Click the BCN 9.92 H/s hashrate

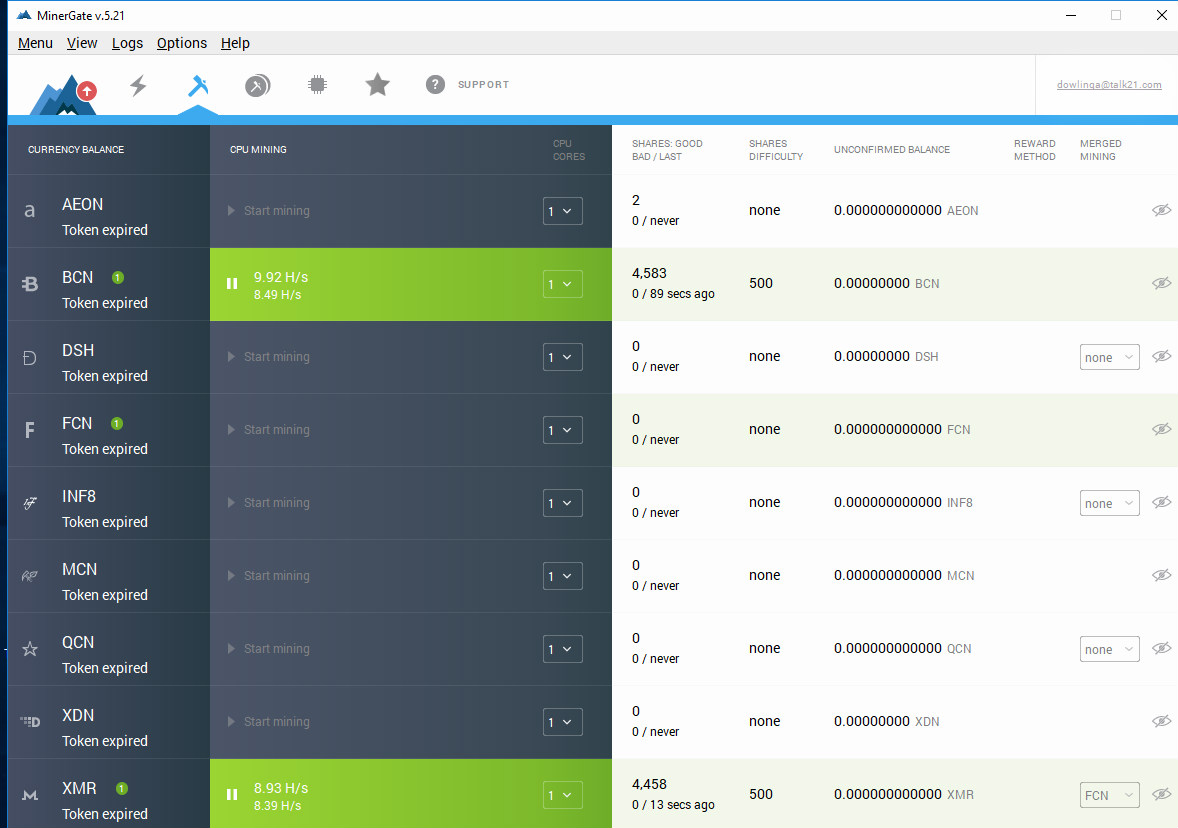click(281, 277)
